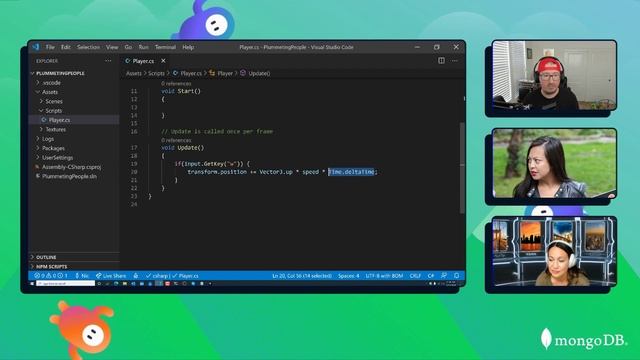Open the Terminal menu
This screenshot has width=640, height=360.
tap(165, 47)
